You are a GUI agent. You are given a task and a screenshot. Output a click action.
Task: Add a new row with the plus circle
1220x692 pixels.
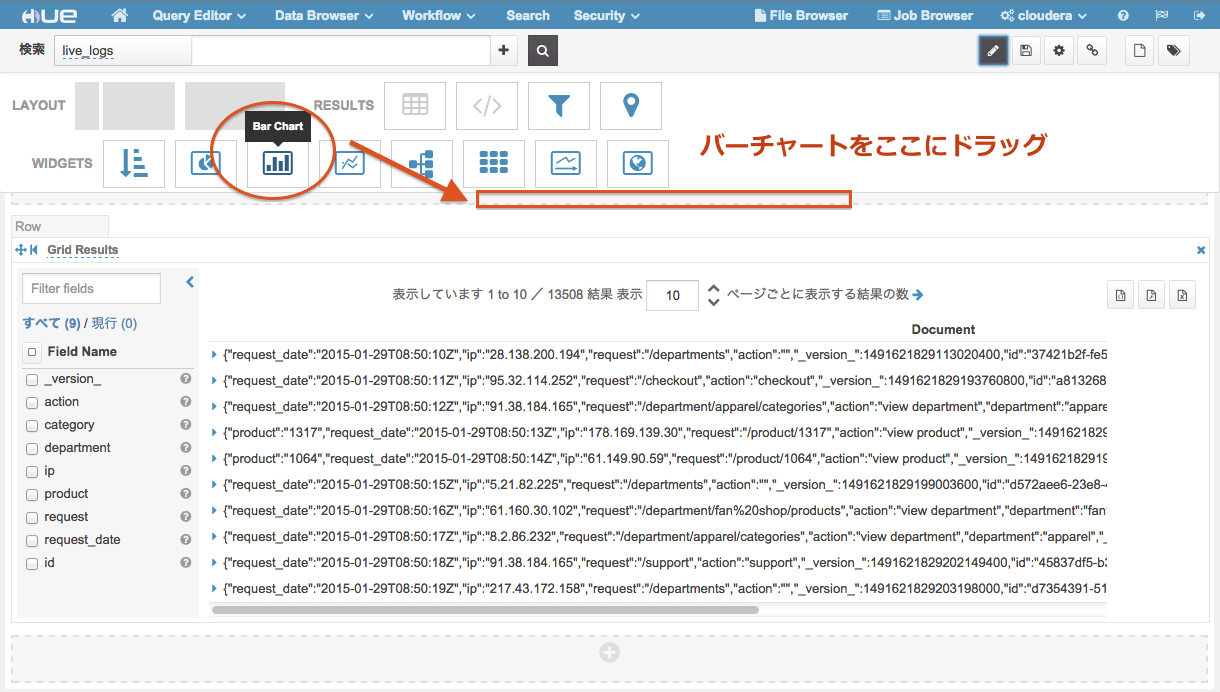coord(609,653)
